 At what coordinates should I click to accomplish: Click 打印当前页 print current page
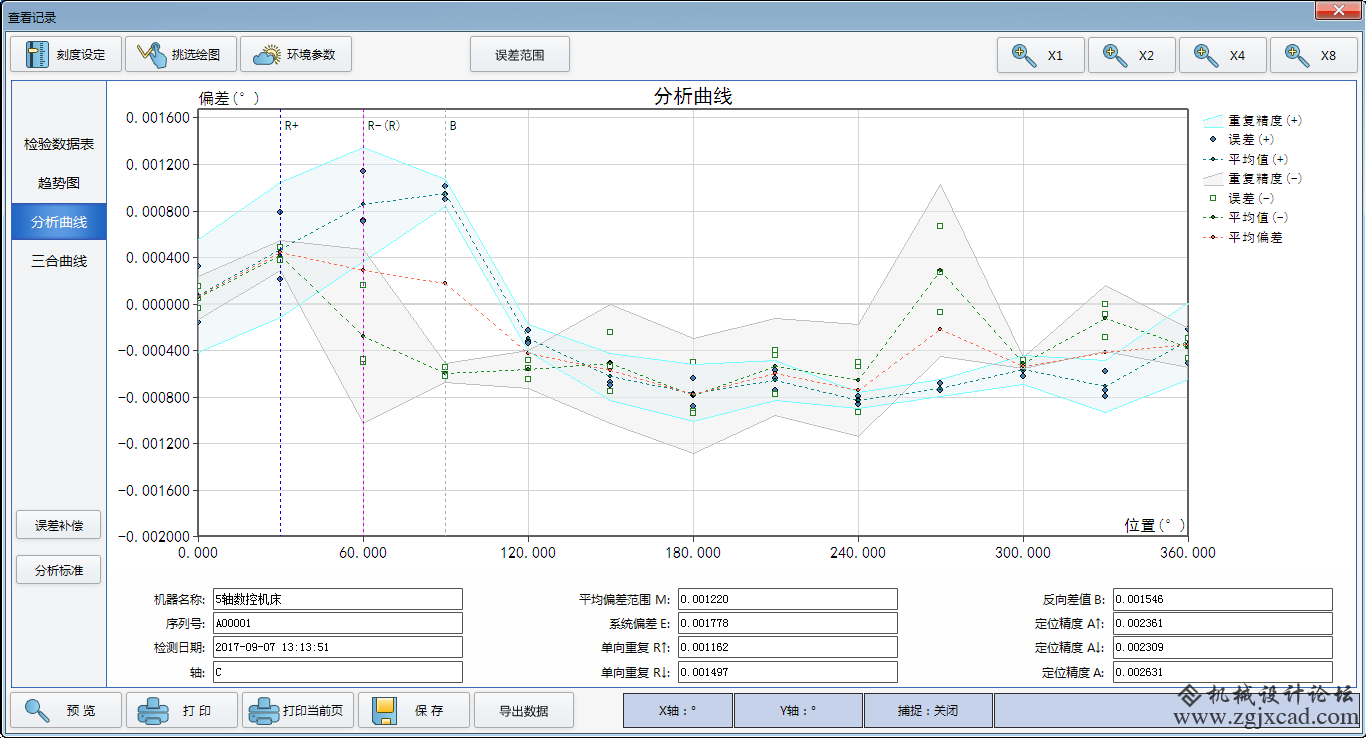click(x=298, y=710)
